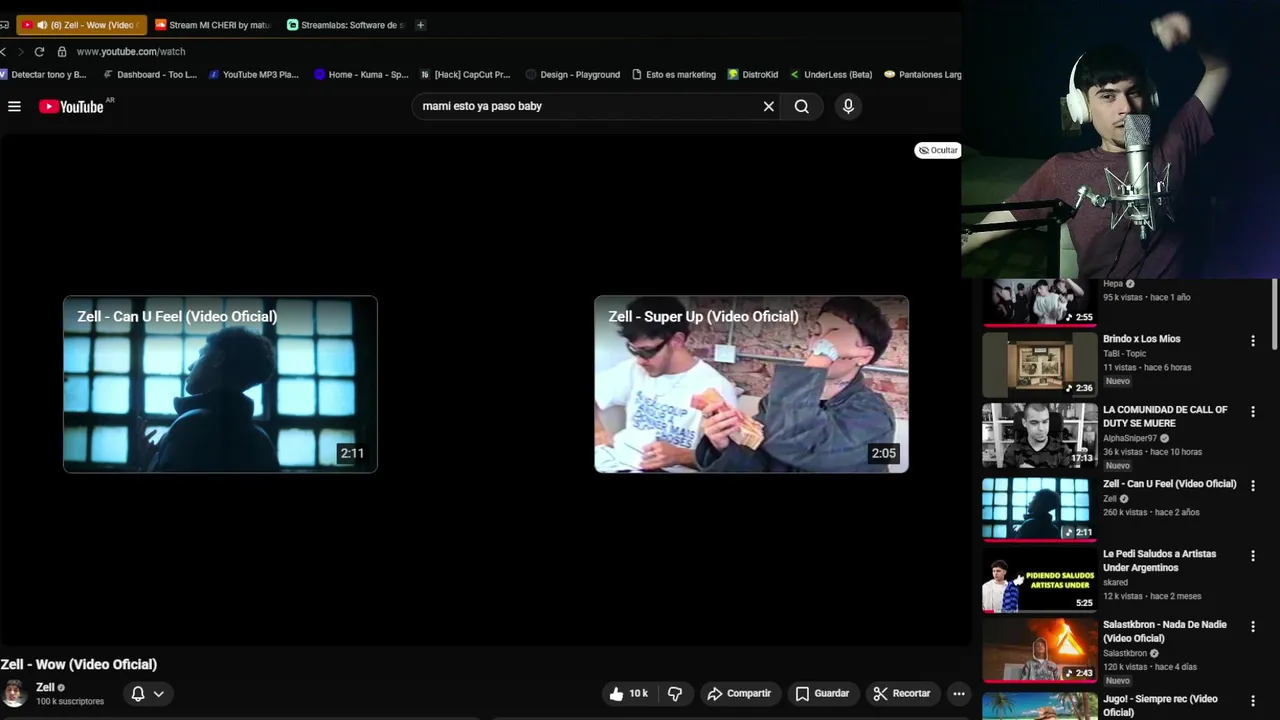Image resolution: width=1280 pixels, height=720 pixels.
Task: Click Brindo x Los Mios thumbnail
Action: [1039, 364]
